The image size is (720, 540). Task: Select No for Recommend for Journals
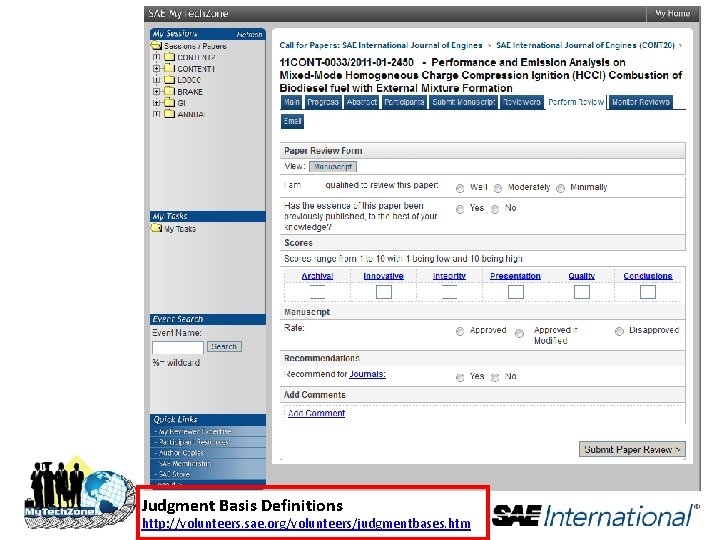pos(495,377)
